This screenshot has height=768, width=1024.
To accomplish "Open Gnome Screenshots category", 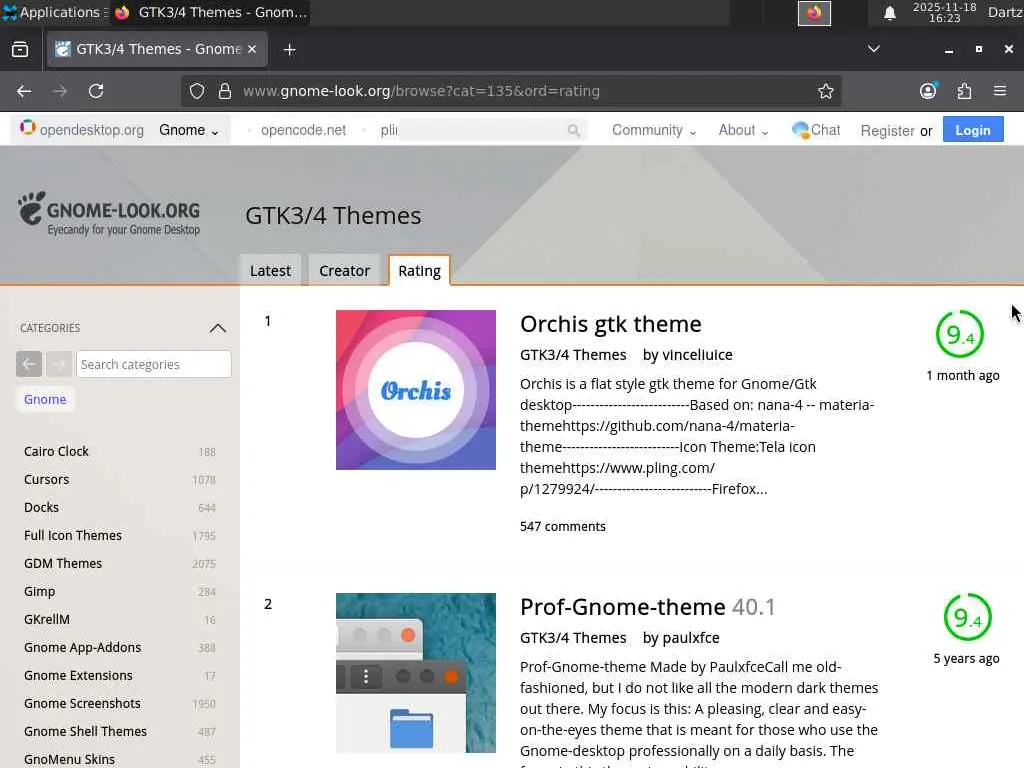I will click(82, 704).
